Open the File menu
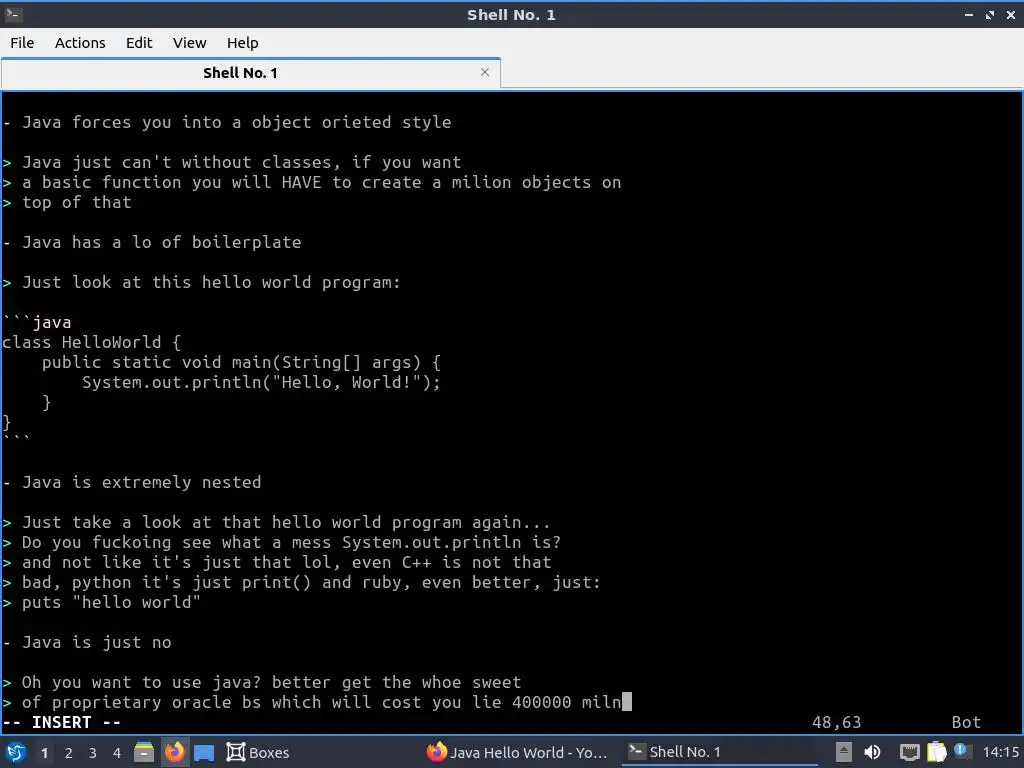 (22, 43)
